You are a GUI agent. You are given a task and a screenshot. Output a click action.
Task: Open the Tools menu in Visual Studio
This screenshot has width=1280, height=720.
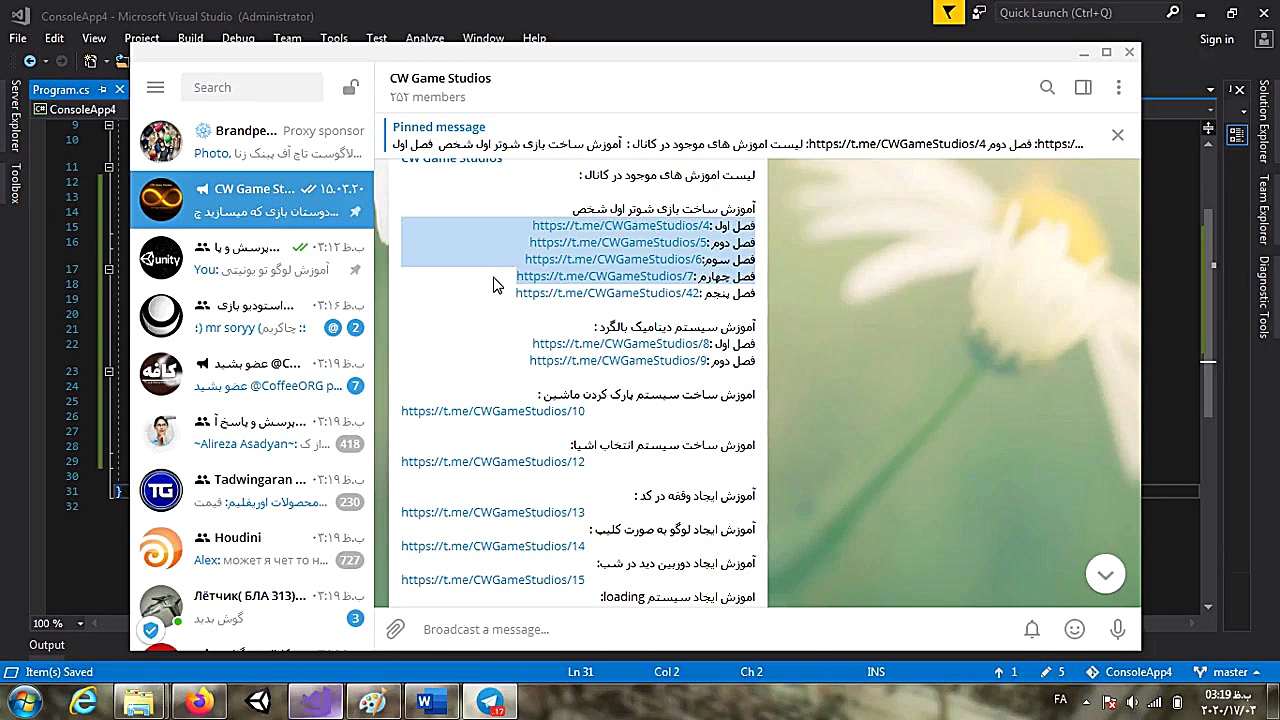[x=334, y=39]
